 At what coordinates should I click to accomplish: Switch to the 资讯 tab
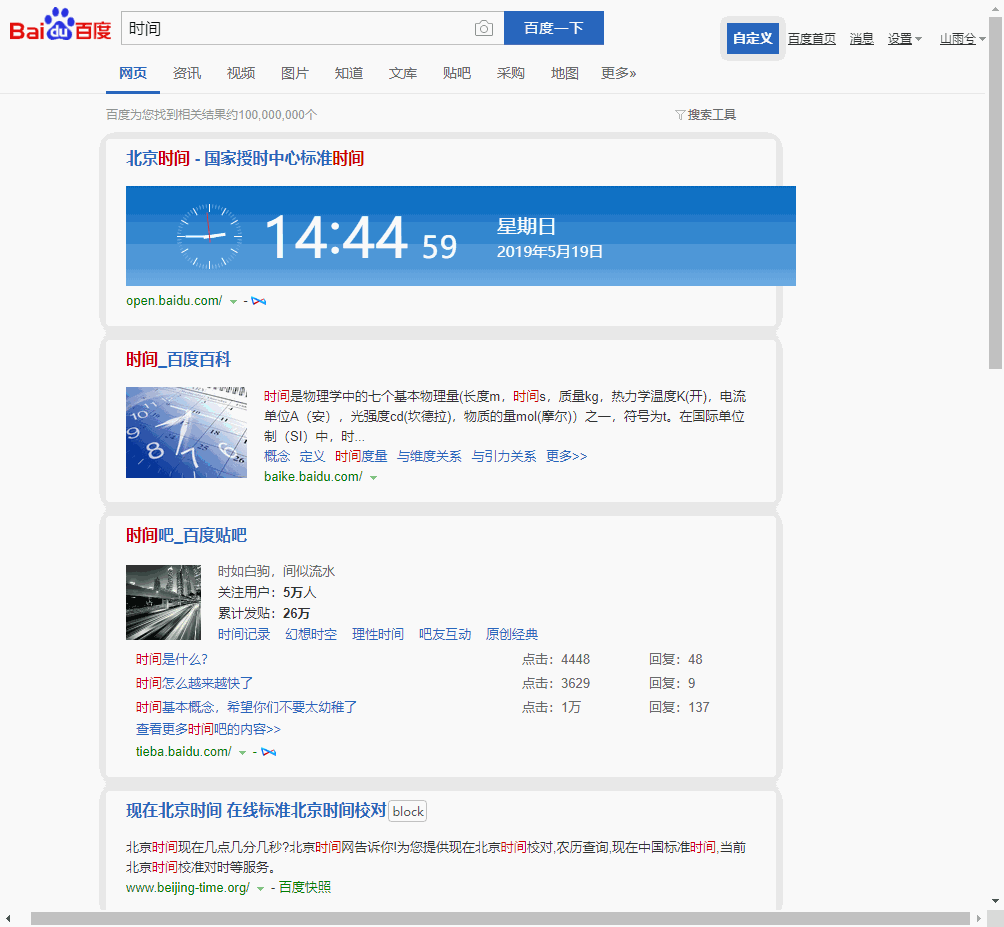coord(187,73)
